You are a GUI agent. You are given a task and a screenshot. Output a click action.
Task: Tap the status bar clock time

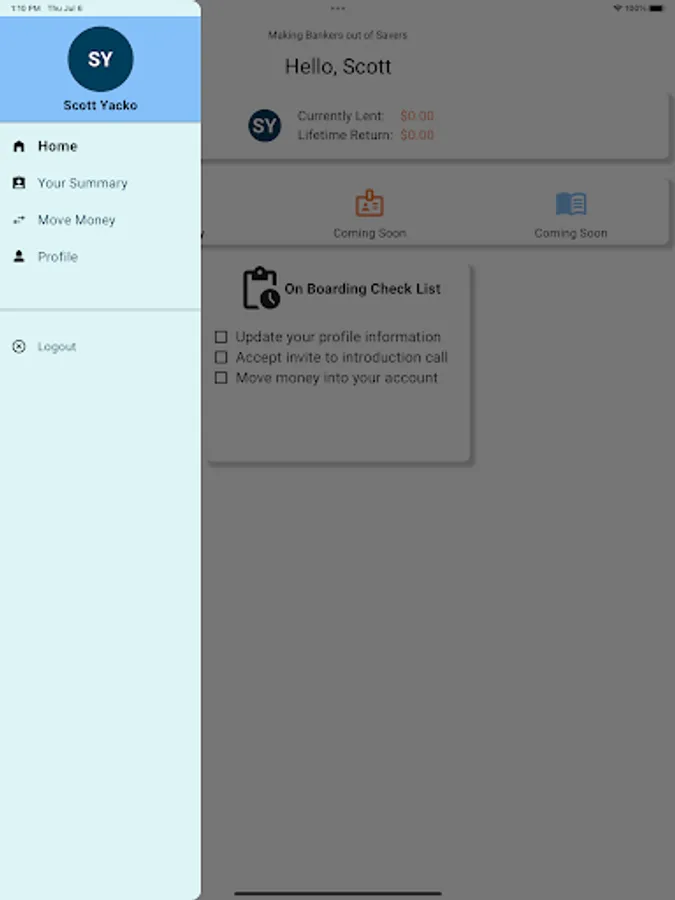(x=26, y=8)
